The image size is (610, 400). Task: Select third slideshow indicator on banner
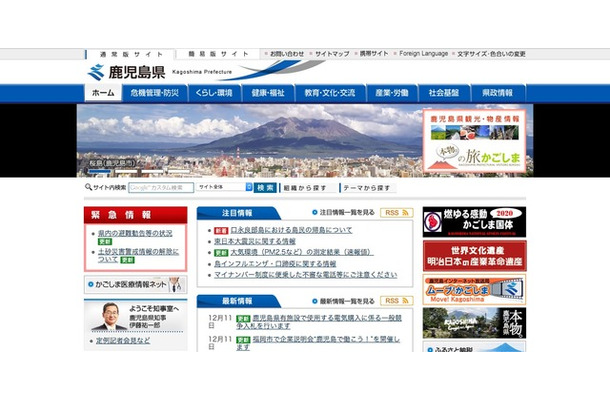point(152,171)
